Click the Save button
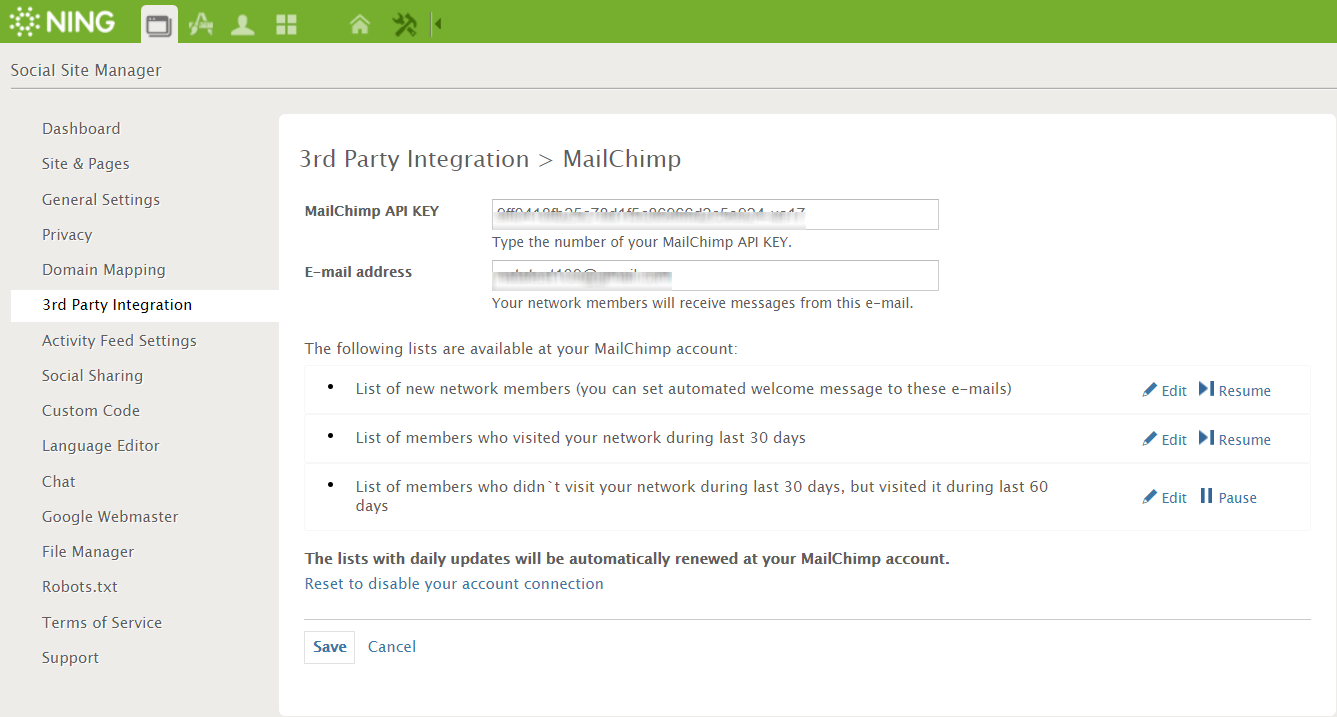Image resolution: width=1337 pixels, height=717 pixels. coord(330,647)
